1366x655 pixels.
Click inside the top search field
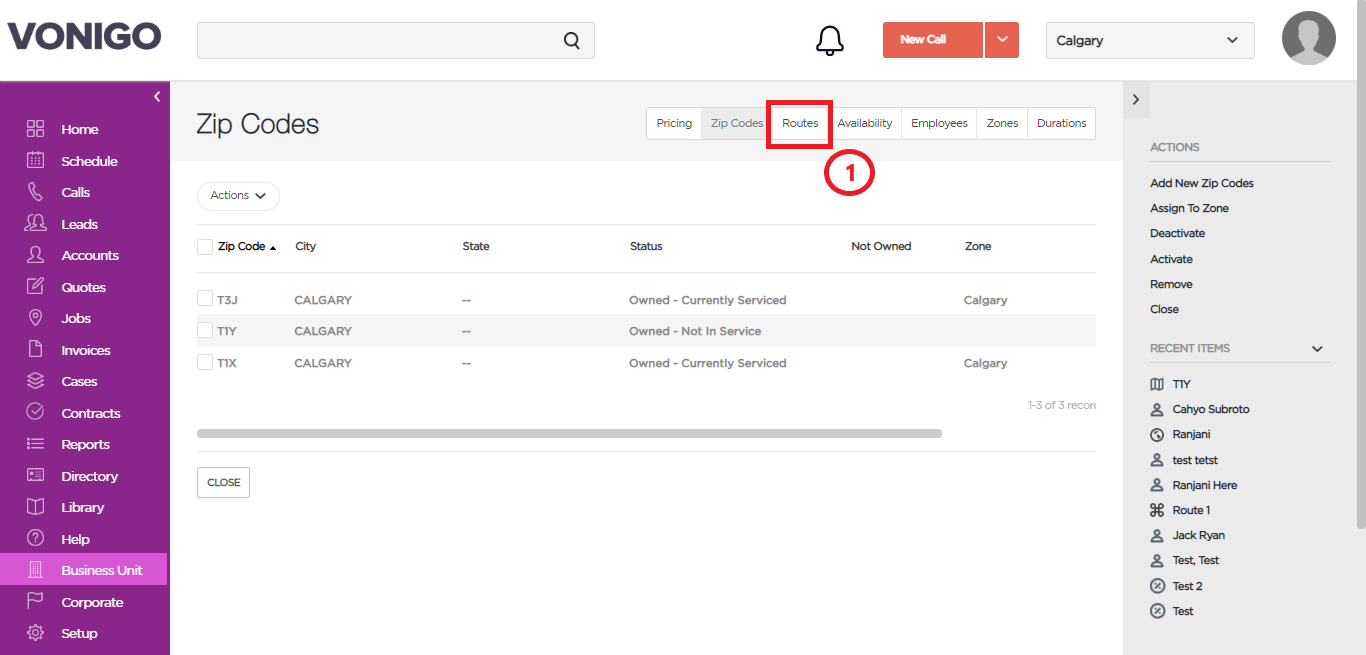click(380, 41)
